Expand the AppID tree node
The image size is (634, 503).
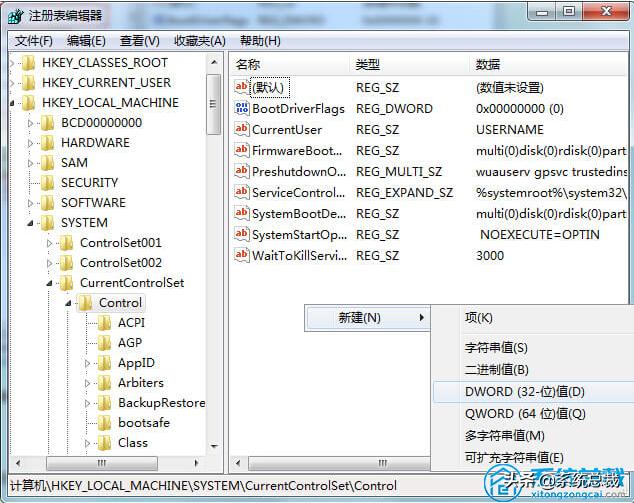click(87, 363)
